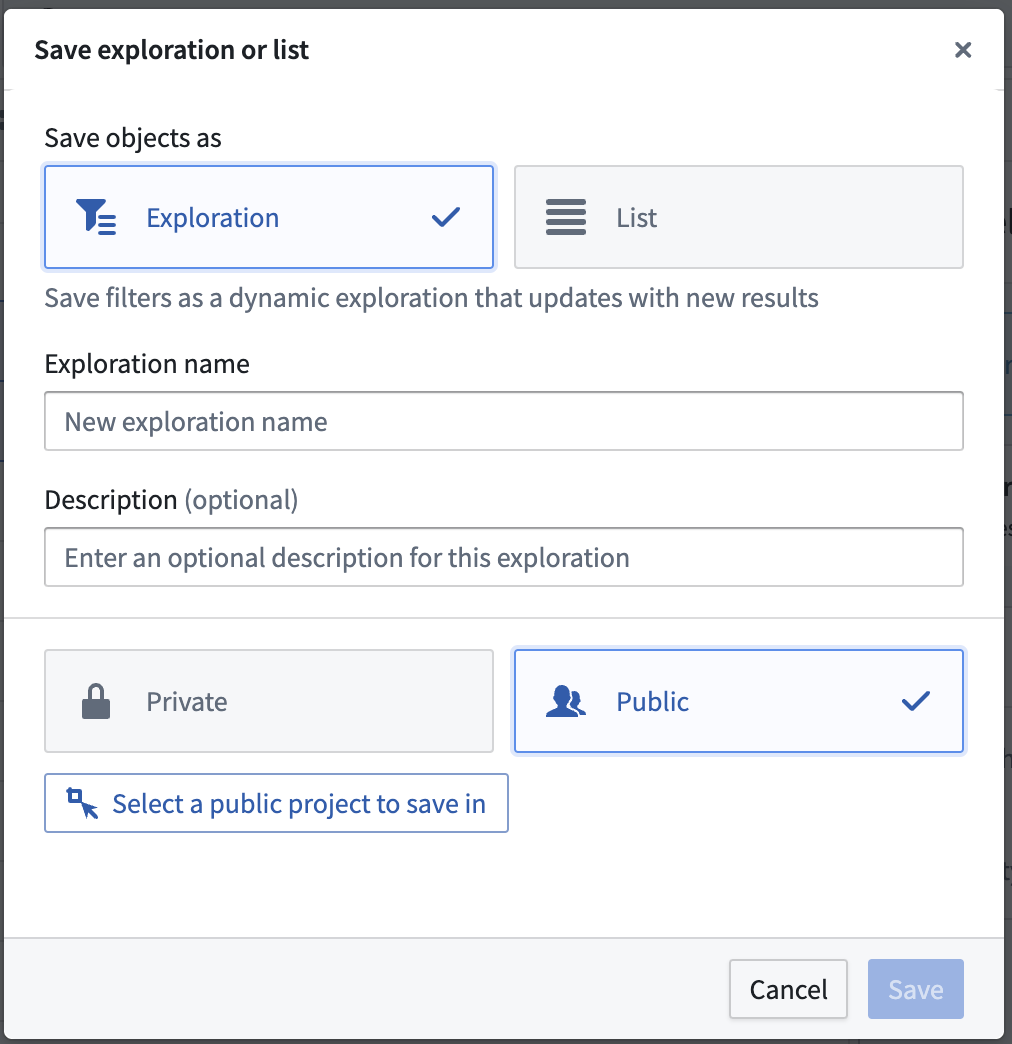1012x1044 pixels.
Task: Click the lock icon on Private card
Action: click(x=96, y=701)
